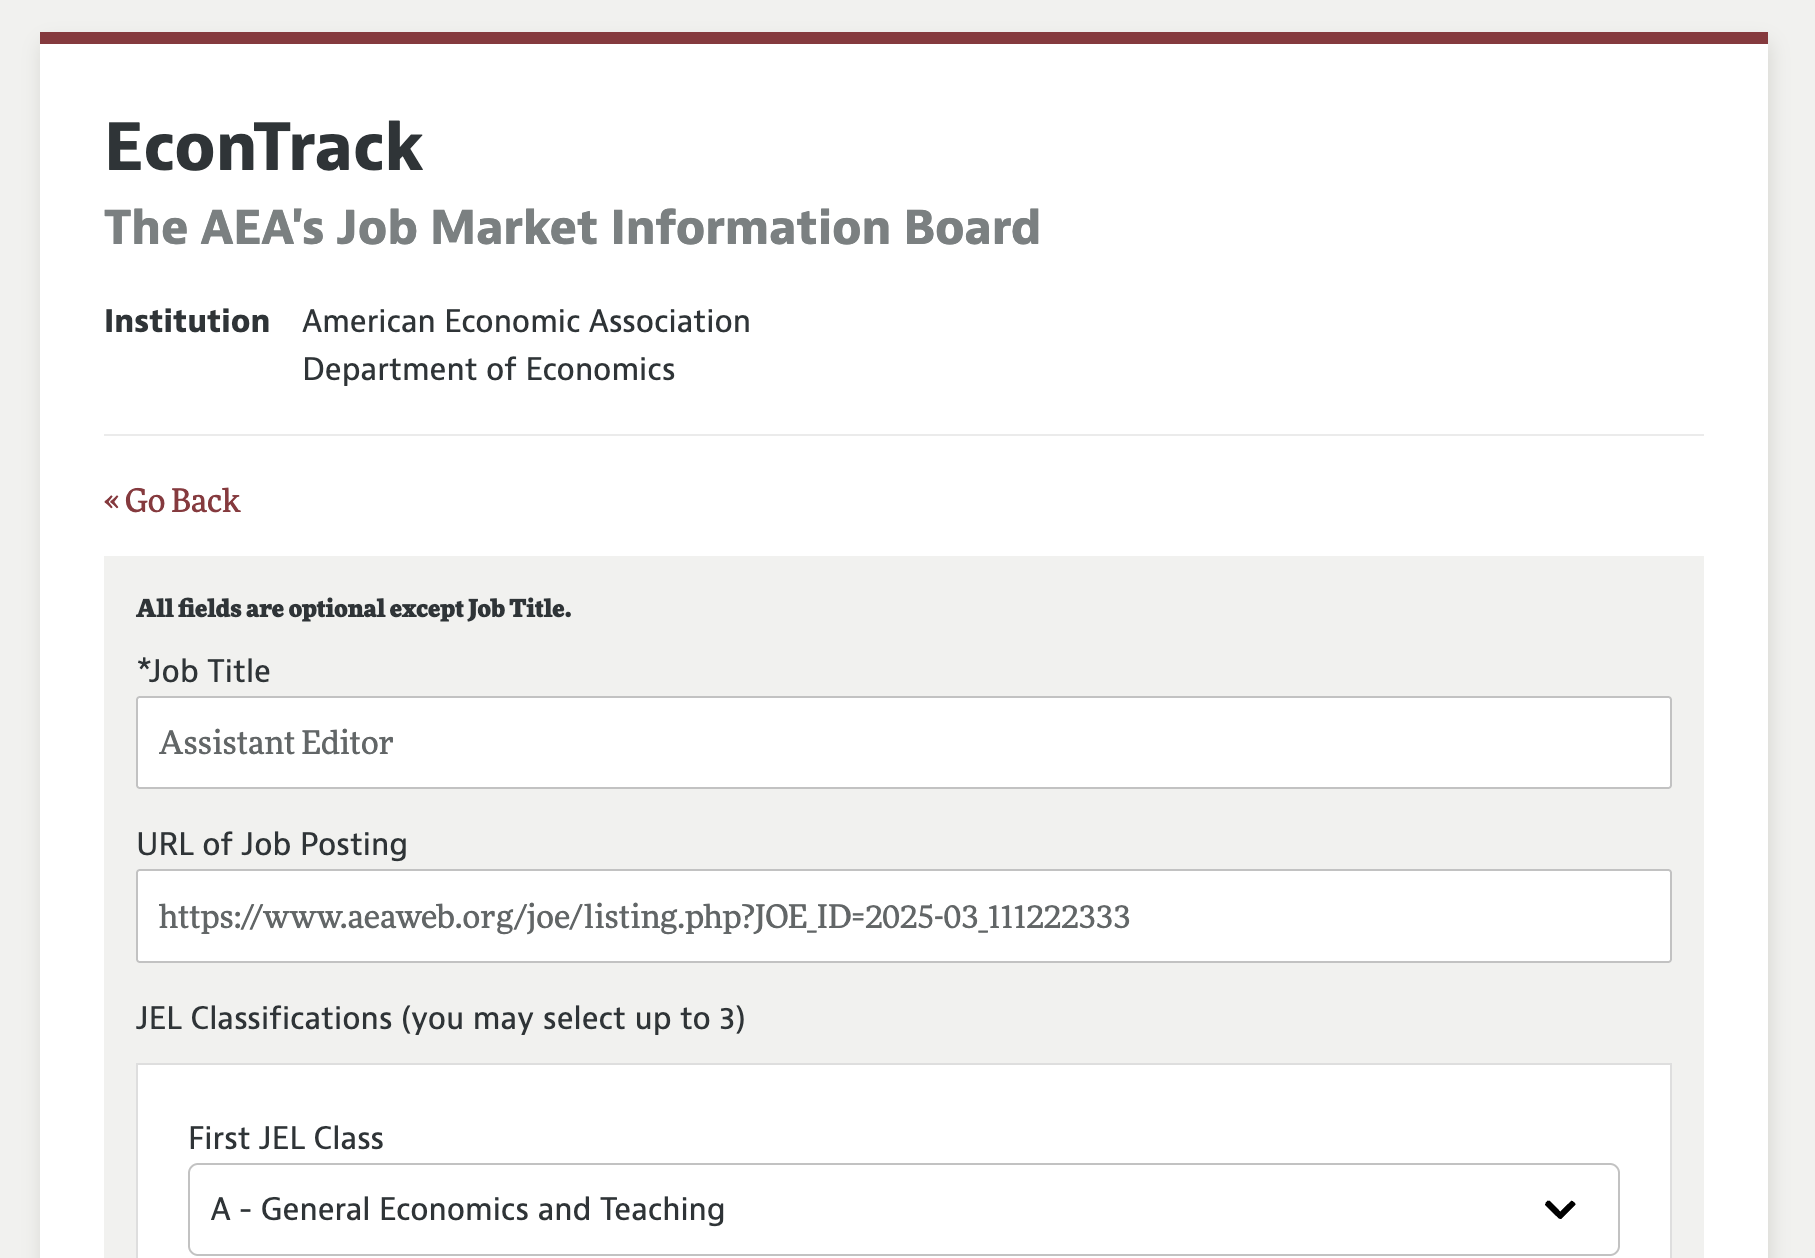Viewport: 1815px width, 1258px height.
Task: Click the URL of Job Posting label
Action: pyautogui.click(x=272, y=845)
